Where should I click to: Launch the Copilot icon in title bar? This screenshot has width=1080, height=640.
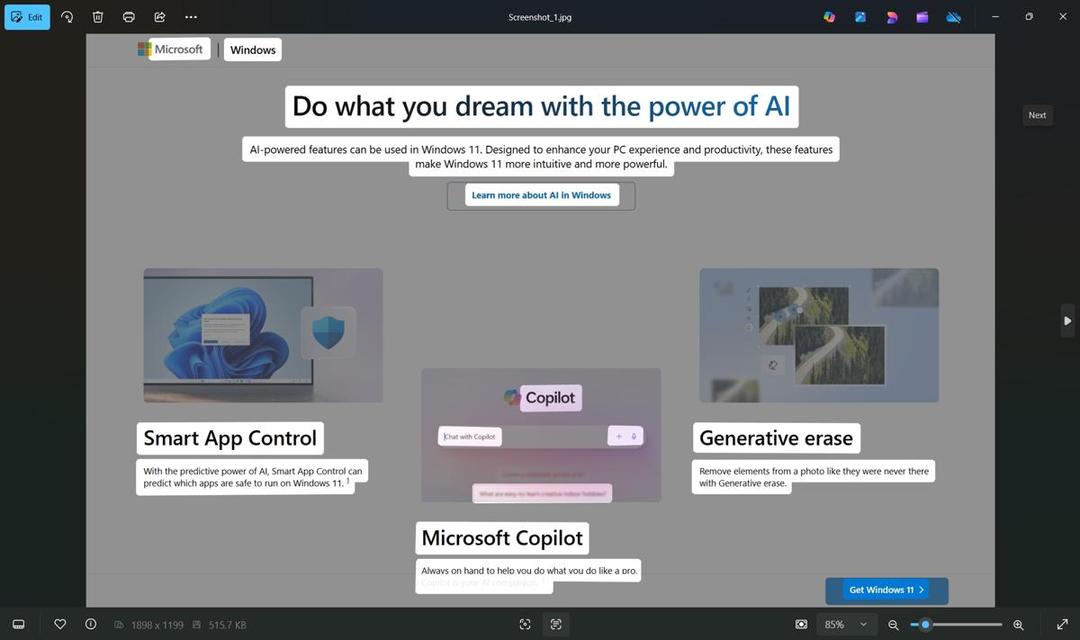829,17
